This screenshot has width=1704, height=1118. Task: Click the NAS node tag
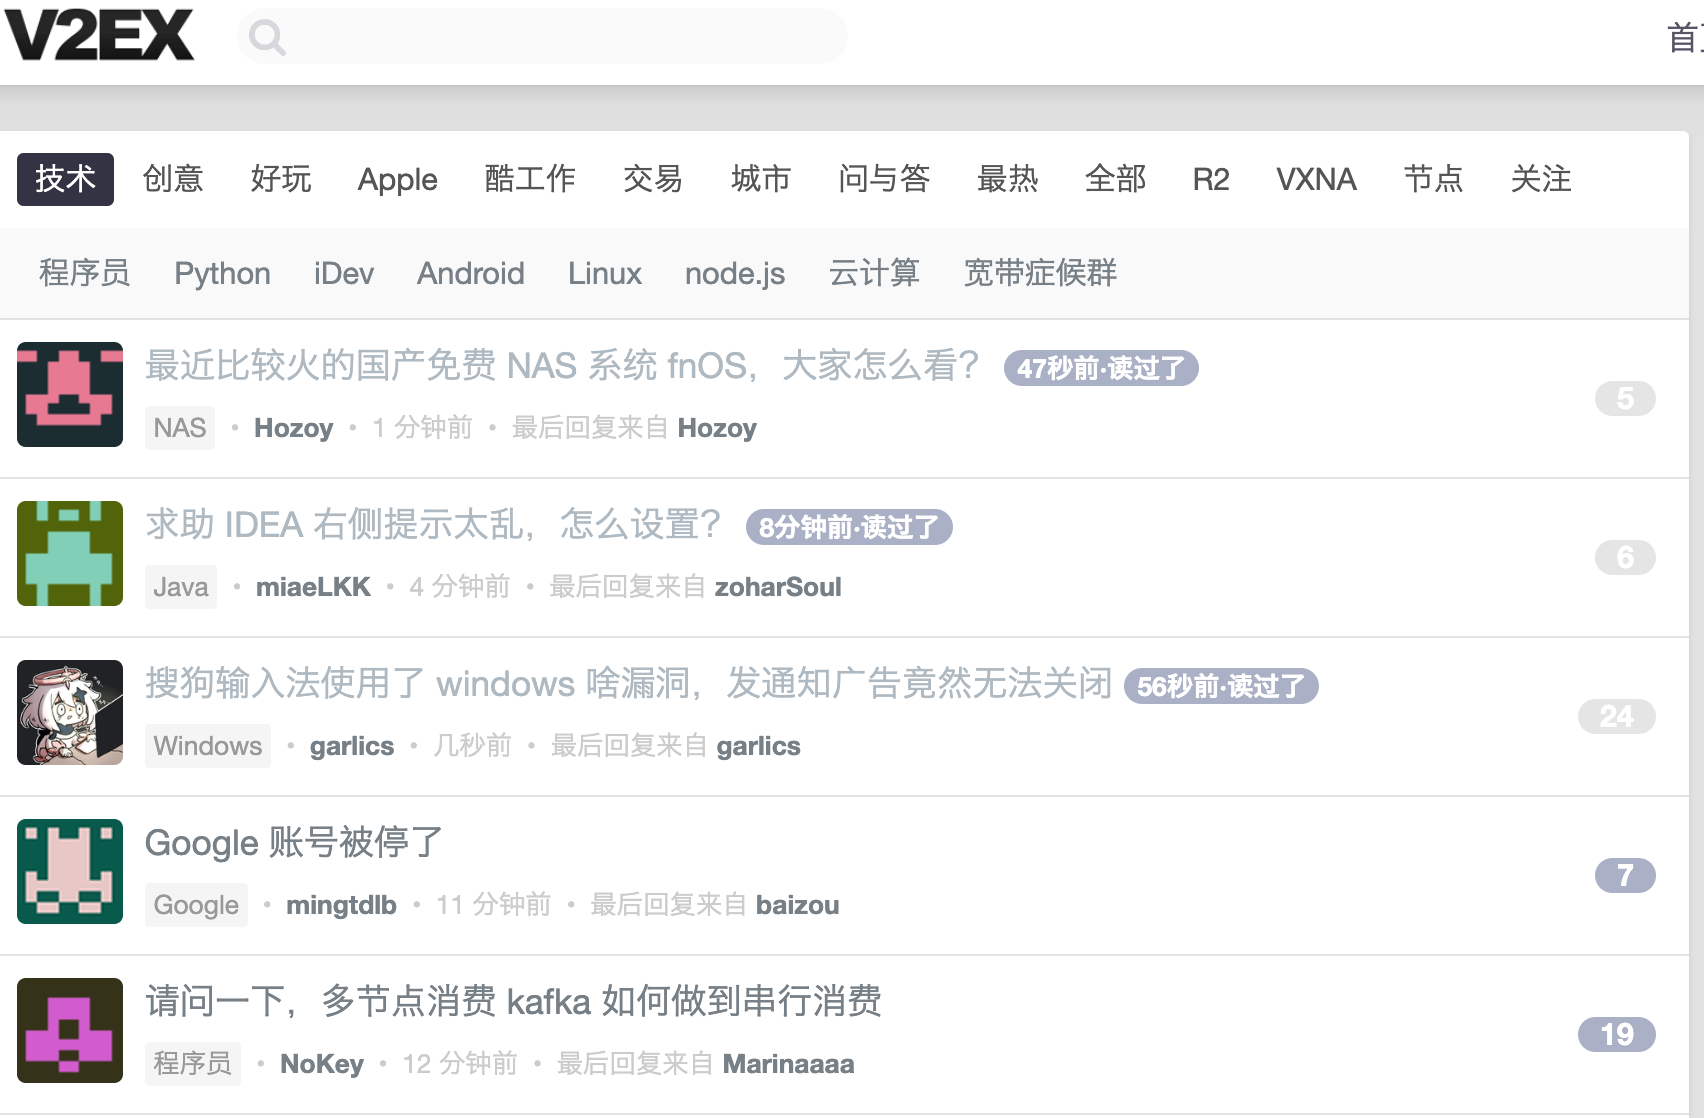180,428
